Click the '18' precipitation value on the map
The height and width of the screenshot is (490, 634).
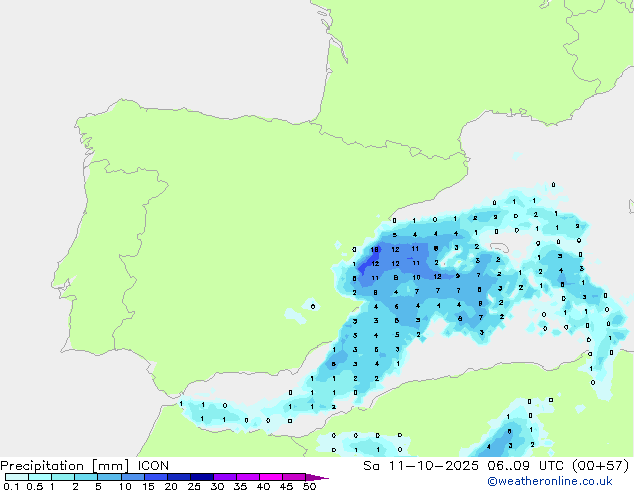click(x=374, y=249)
